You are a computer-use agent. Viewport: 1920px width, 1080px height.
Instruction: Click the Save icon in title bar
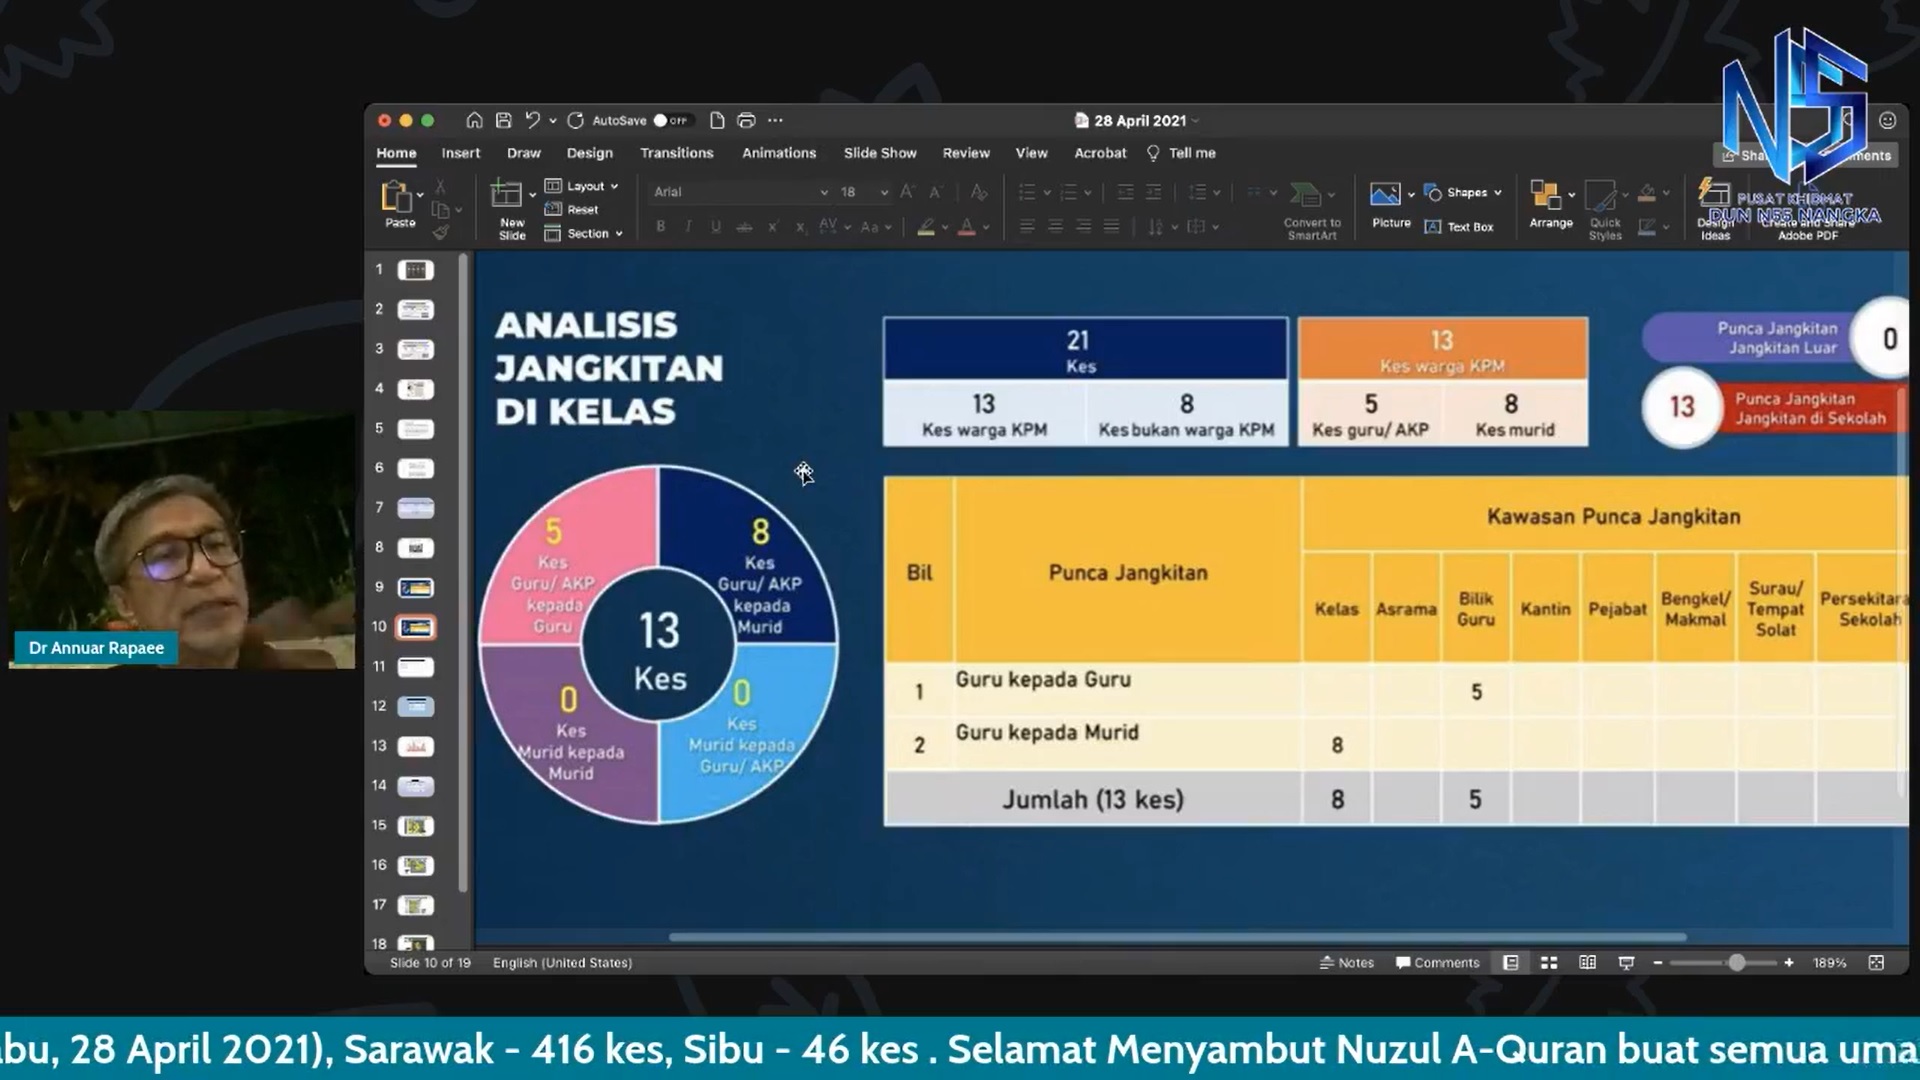(x=504, y=121)
